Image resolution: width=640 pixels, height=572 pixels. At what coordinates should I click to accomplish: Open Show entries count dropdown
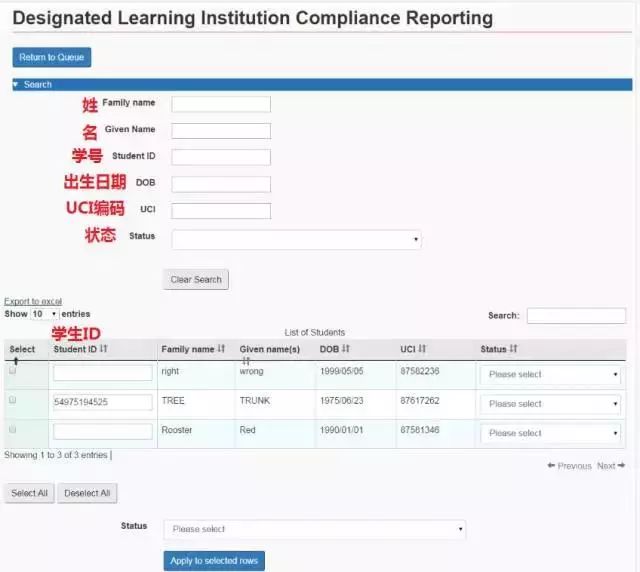click(x=44, y=314)
